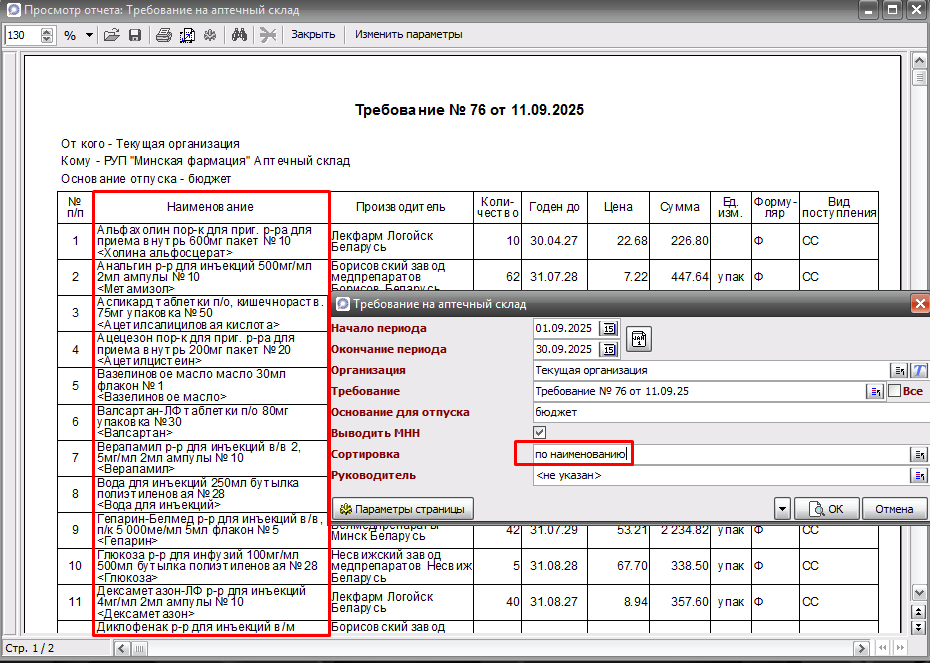Click the Основание для отпуска input field
This screenshot has height=663, width=930.
731,412
